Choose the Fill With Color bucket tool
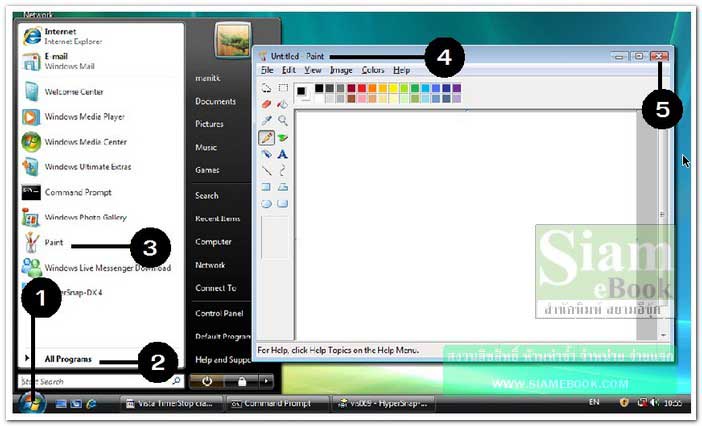Viewport: 702px width, 426px height. coord(283,104)
